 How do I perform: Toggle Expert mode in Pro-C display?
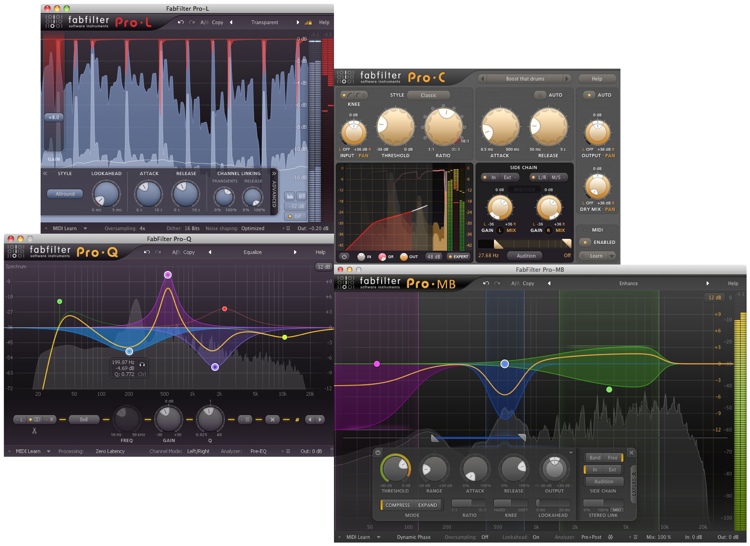point(458,257)
